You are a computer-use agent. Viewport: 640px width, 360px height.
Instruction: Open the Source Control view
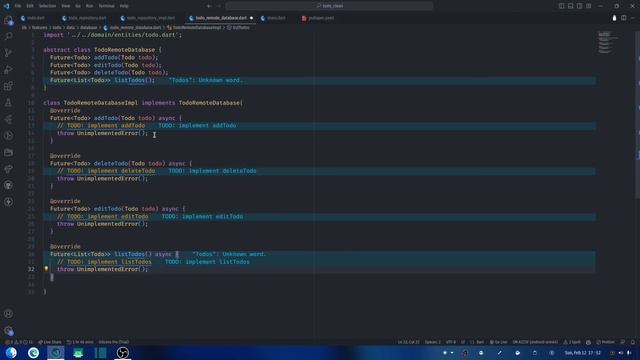click(x=8, y=53)
